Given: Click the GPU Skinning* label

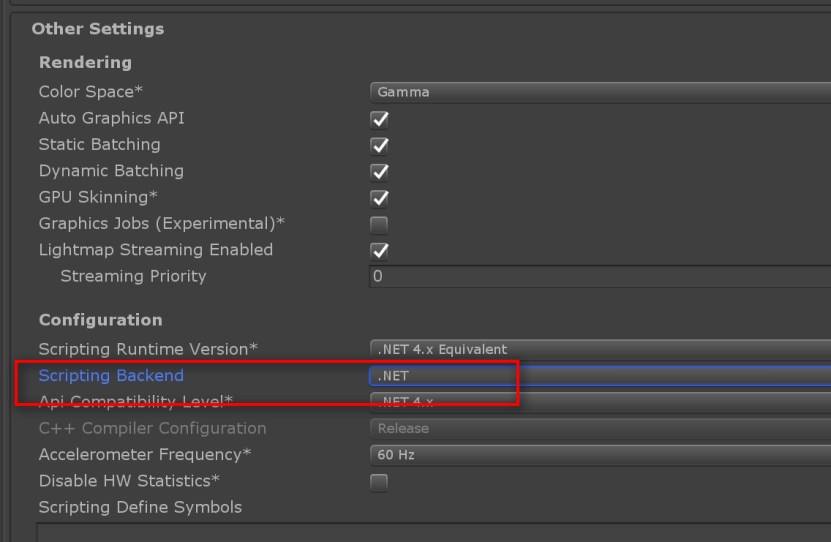Looking at the screenshot, I should 98,197.
